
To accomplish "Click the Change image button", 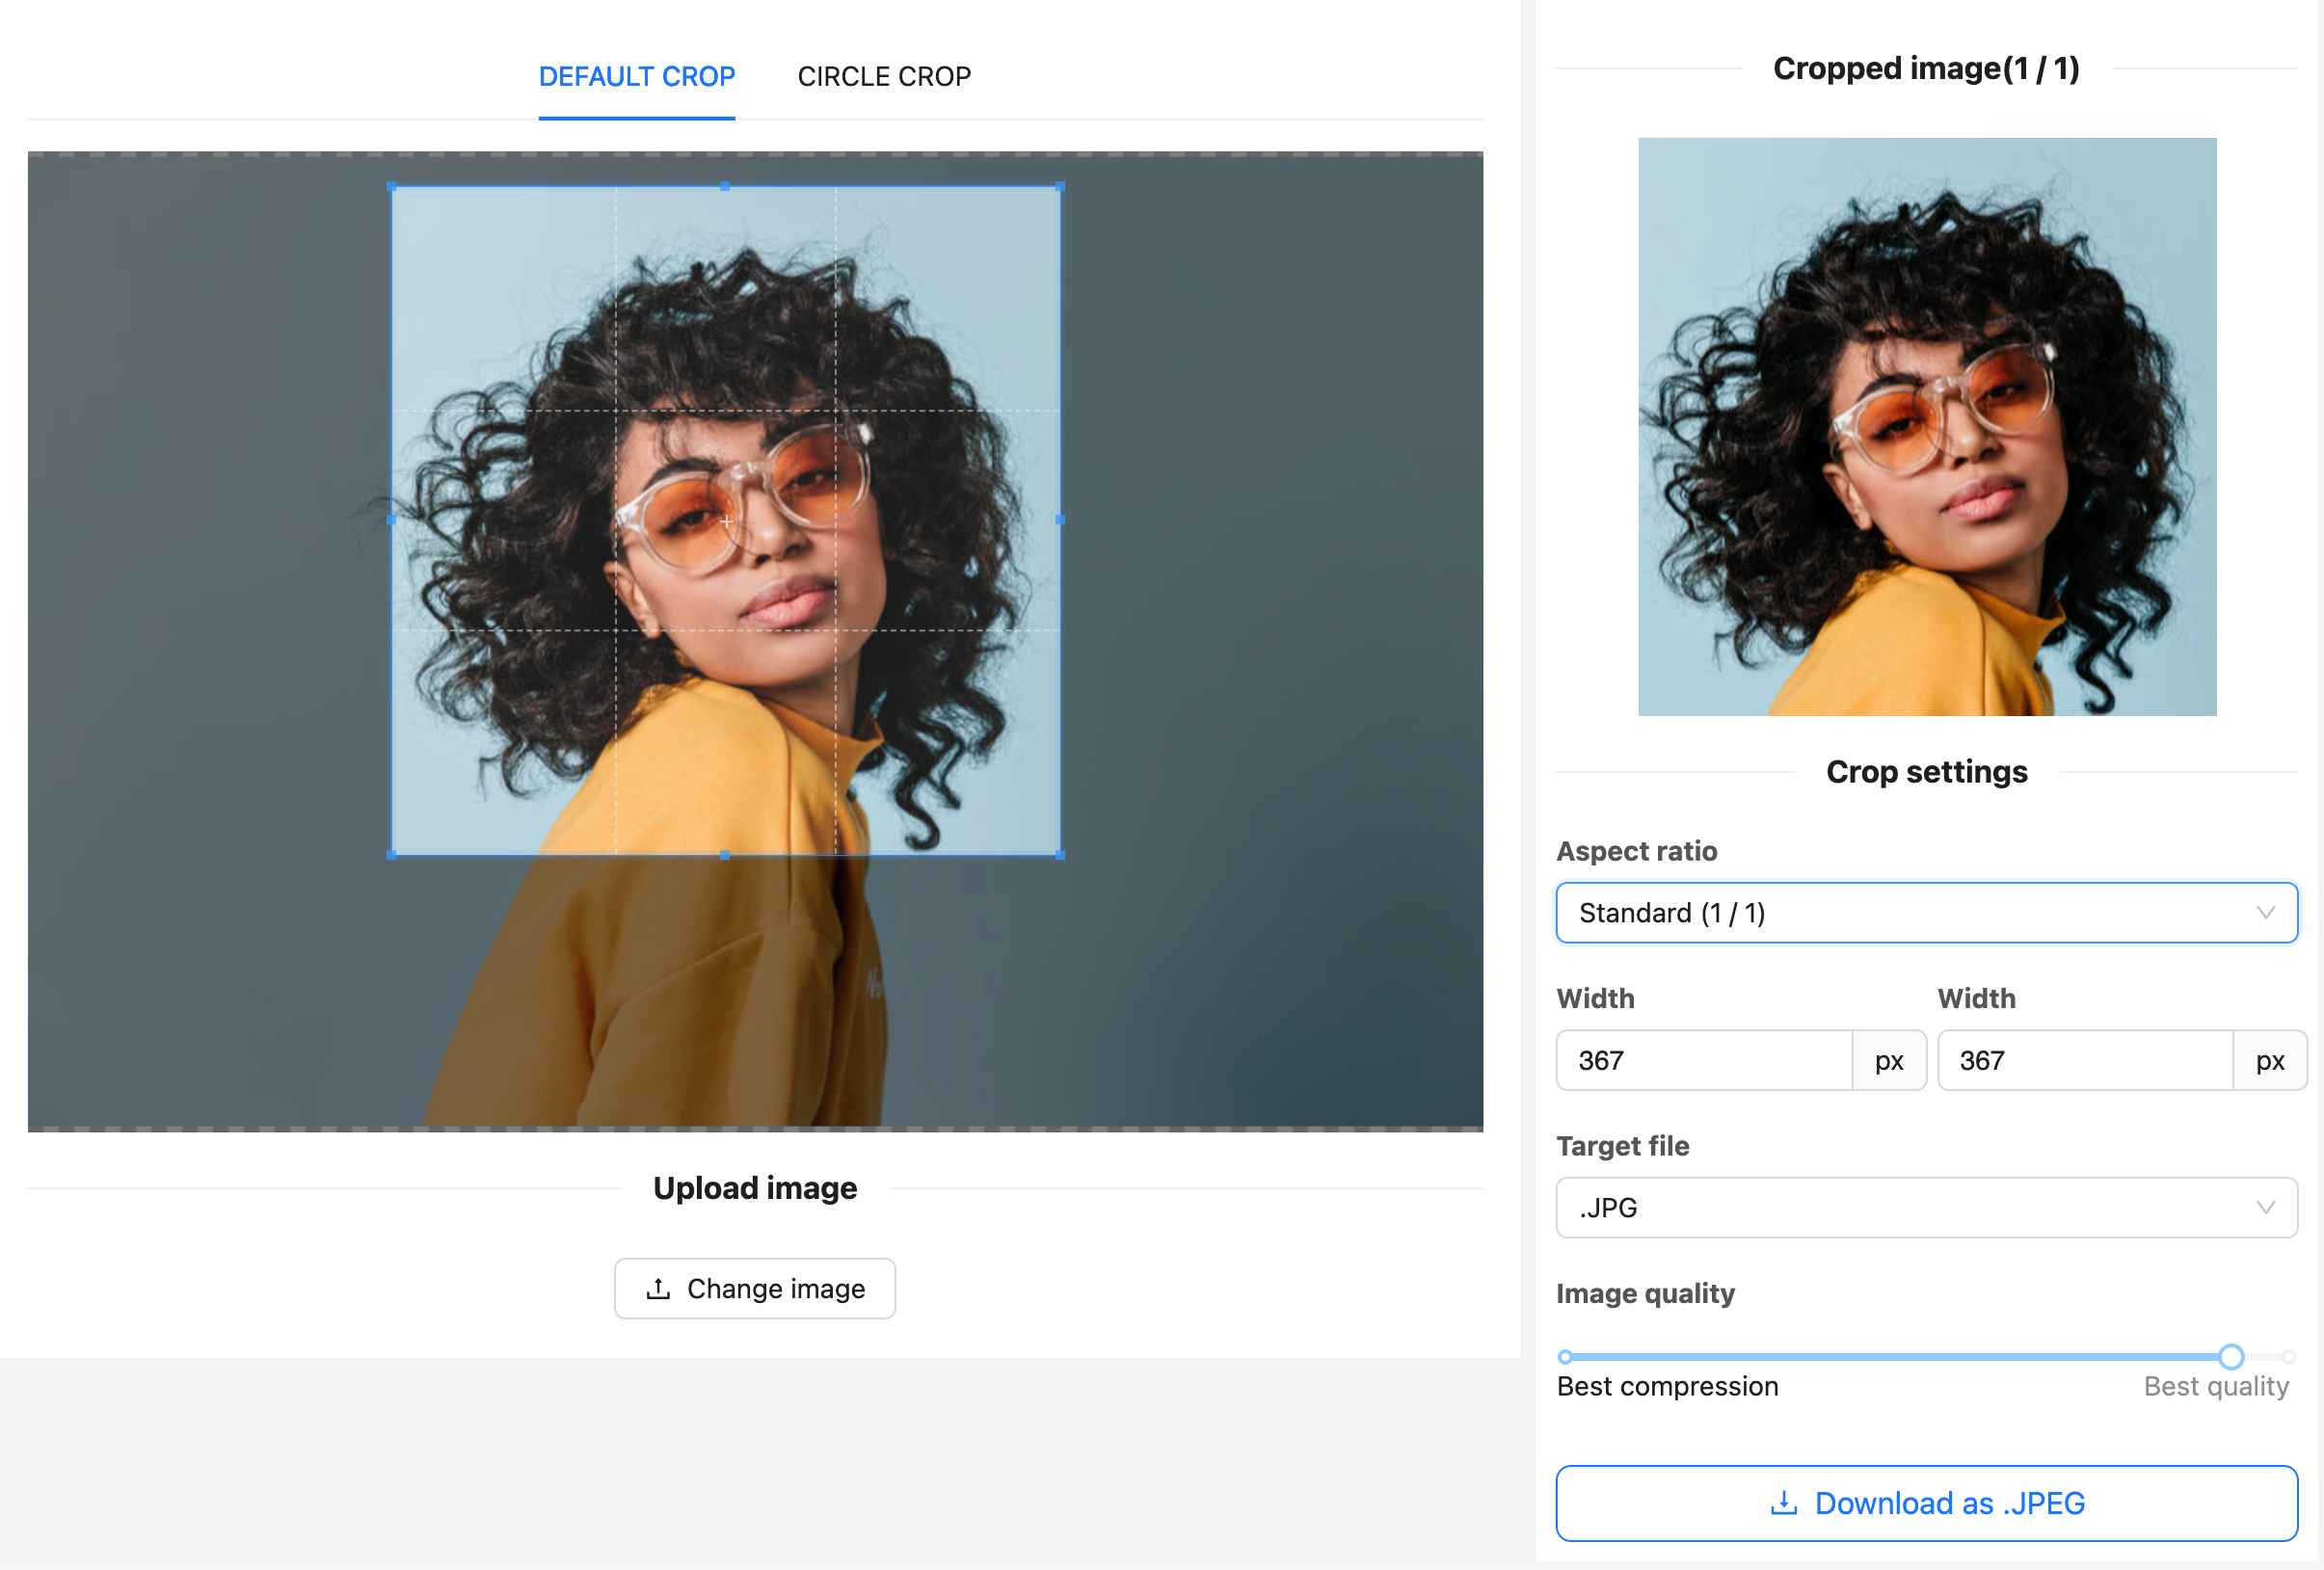I will pos(754,1288).
